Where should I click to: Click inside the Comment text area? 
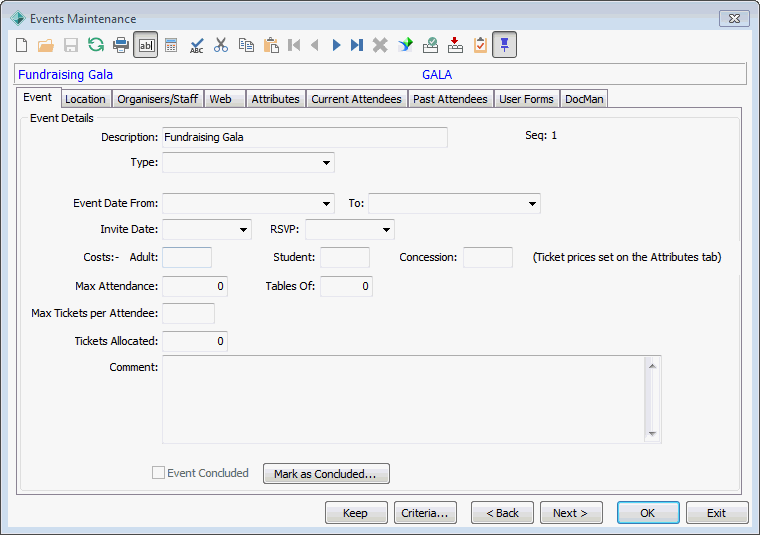tap(403, 399)
